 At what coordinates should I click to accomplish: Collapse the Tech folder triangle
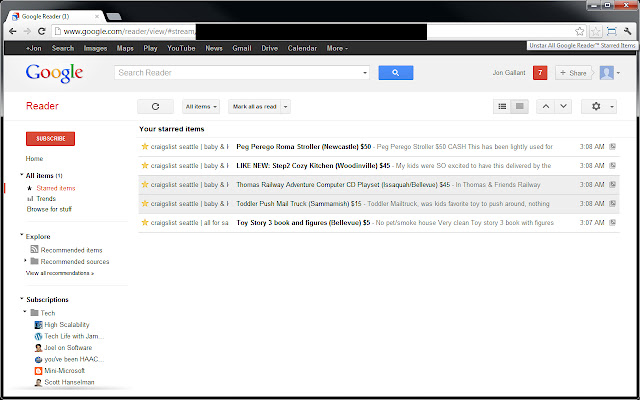(25, 312)
